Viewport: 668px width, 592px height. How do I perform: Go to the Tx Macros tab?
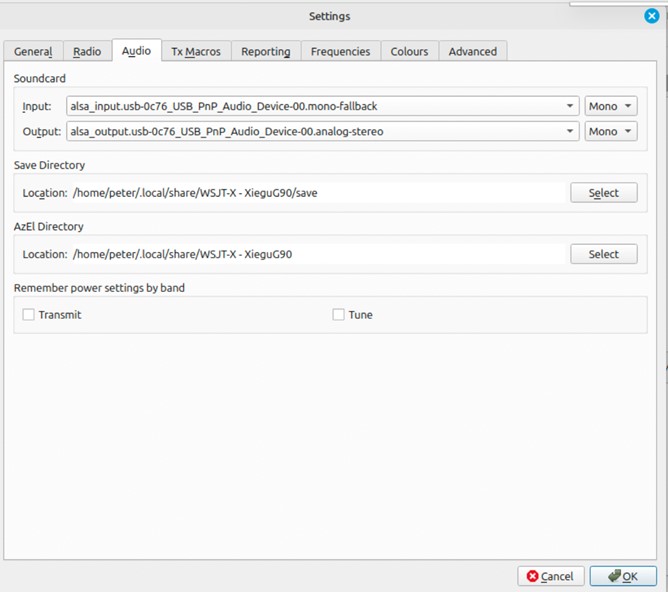[196, 51]
